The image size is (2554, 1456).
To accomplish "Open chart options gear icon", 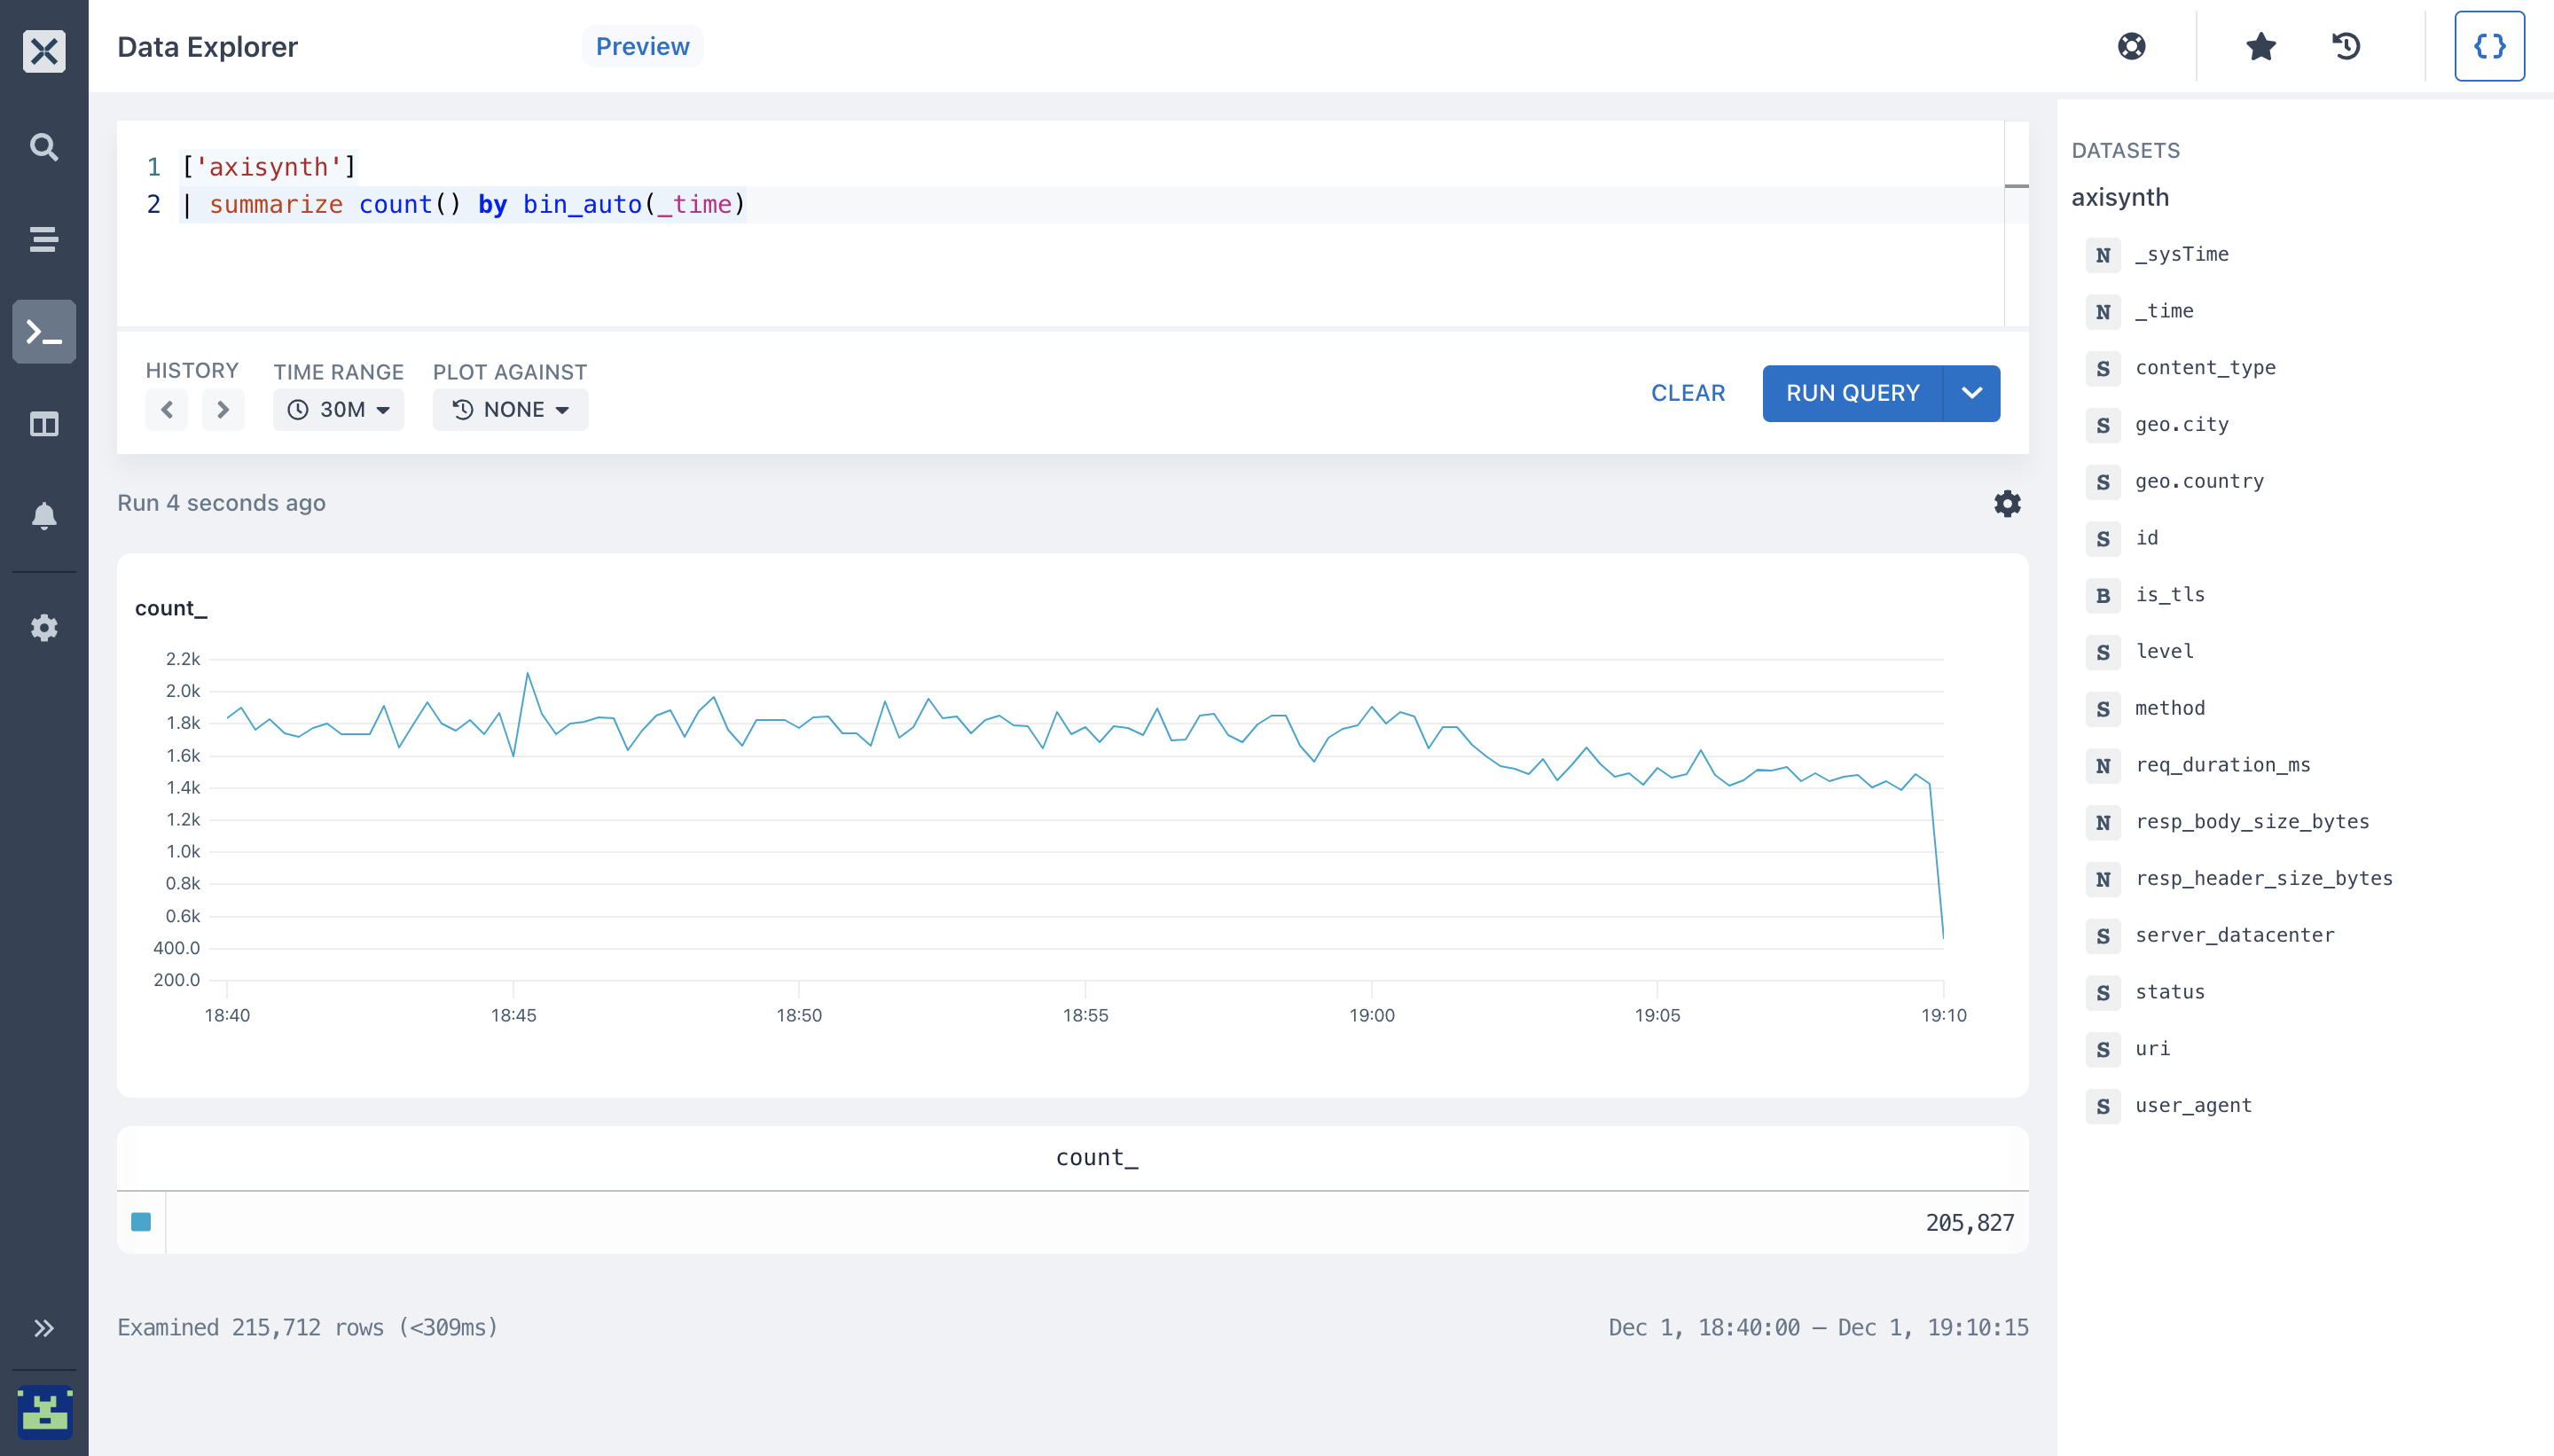I will (x=2007, y=504).
